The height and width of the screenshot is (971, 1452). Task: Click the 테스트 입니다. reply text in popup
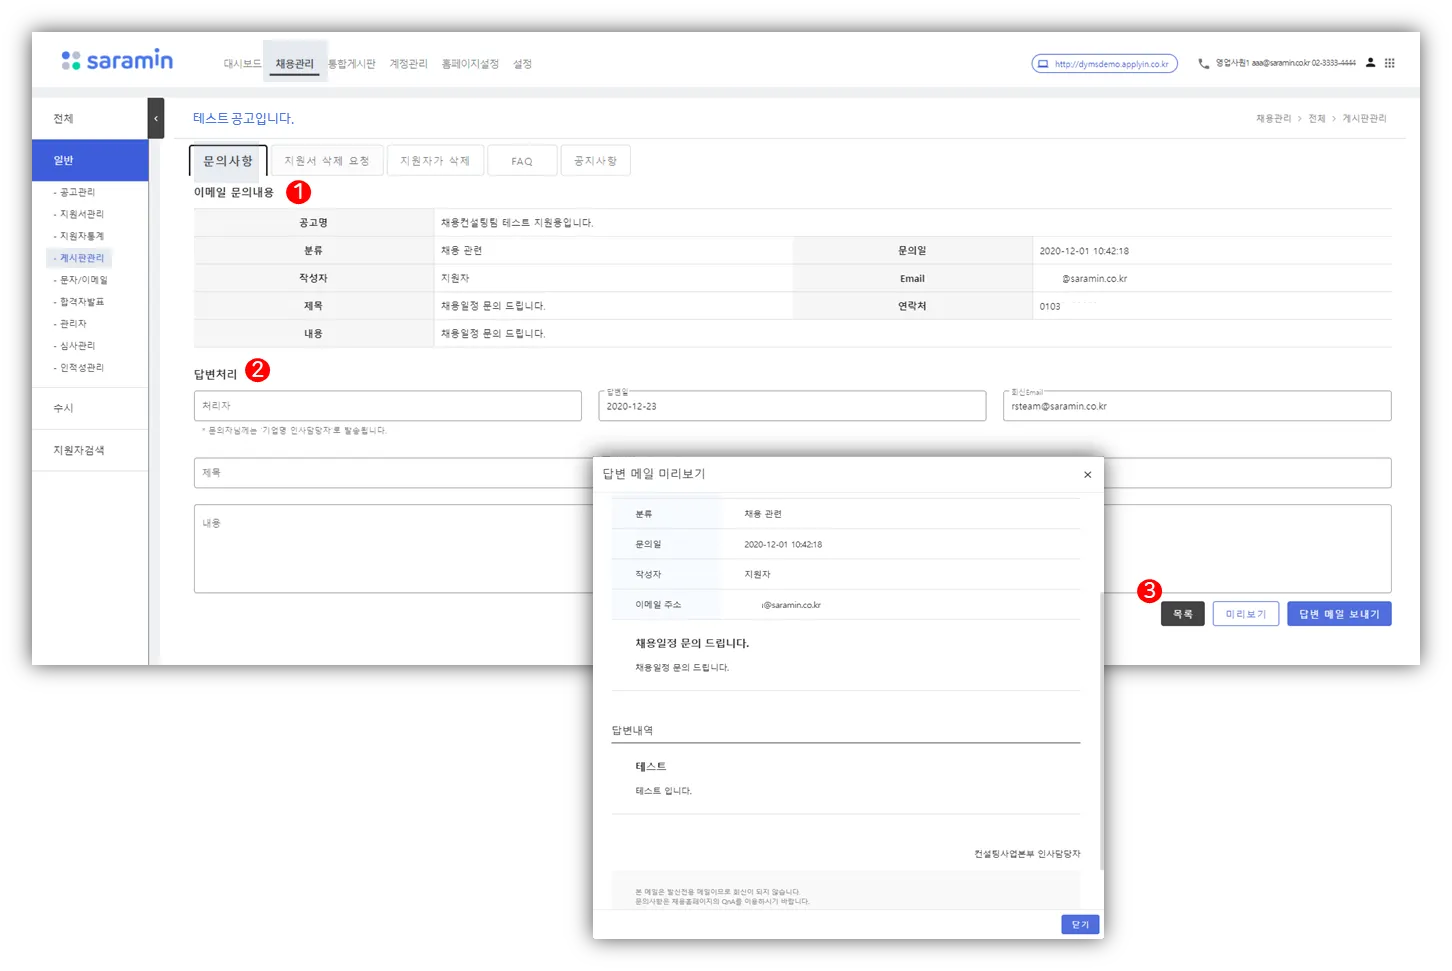point(663,791)
